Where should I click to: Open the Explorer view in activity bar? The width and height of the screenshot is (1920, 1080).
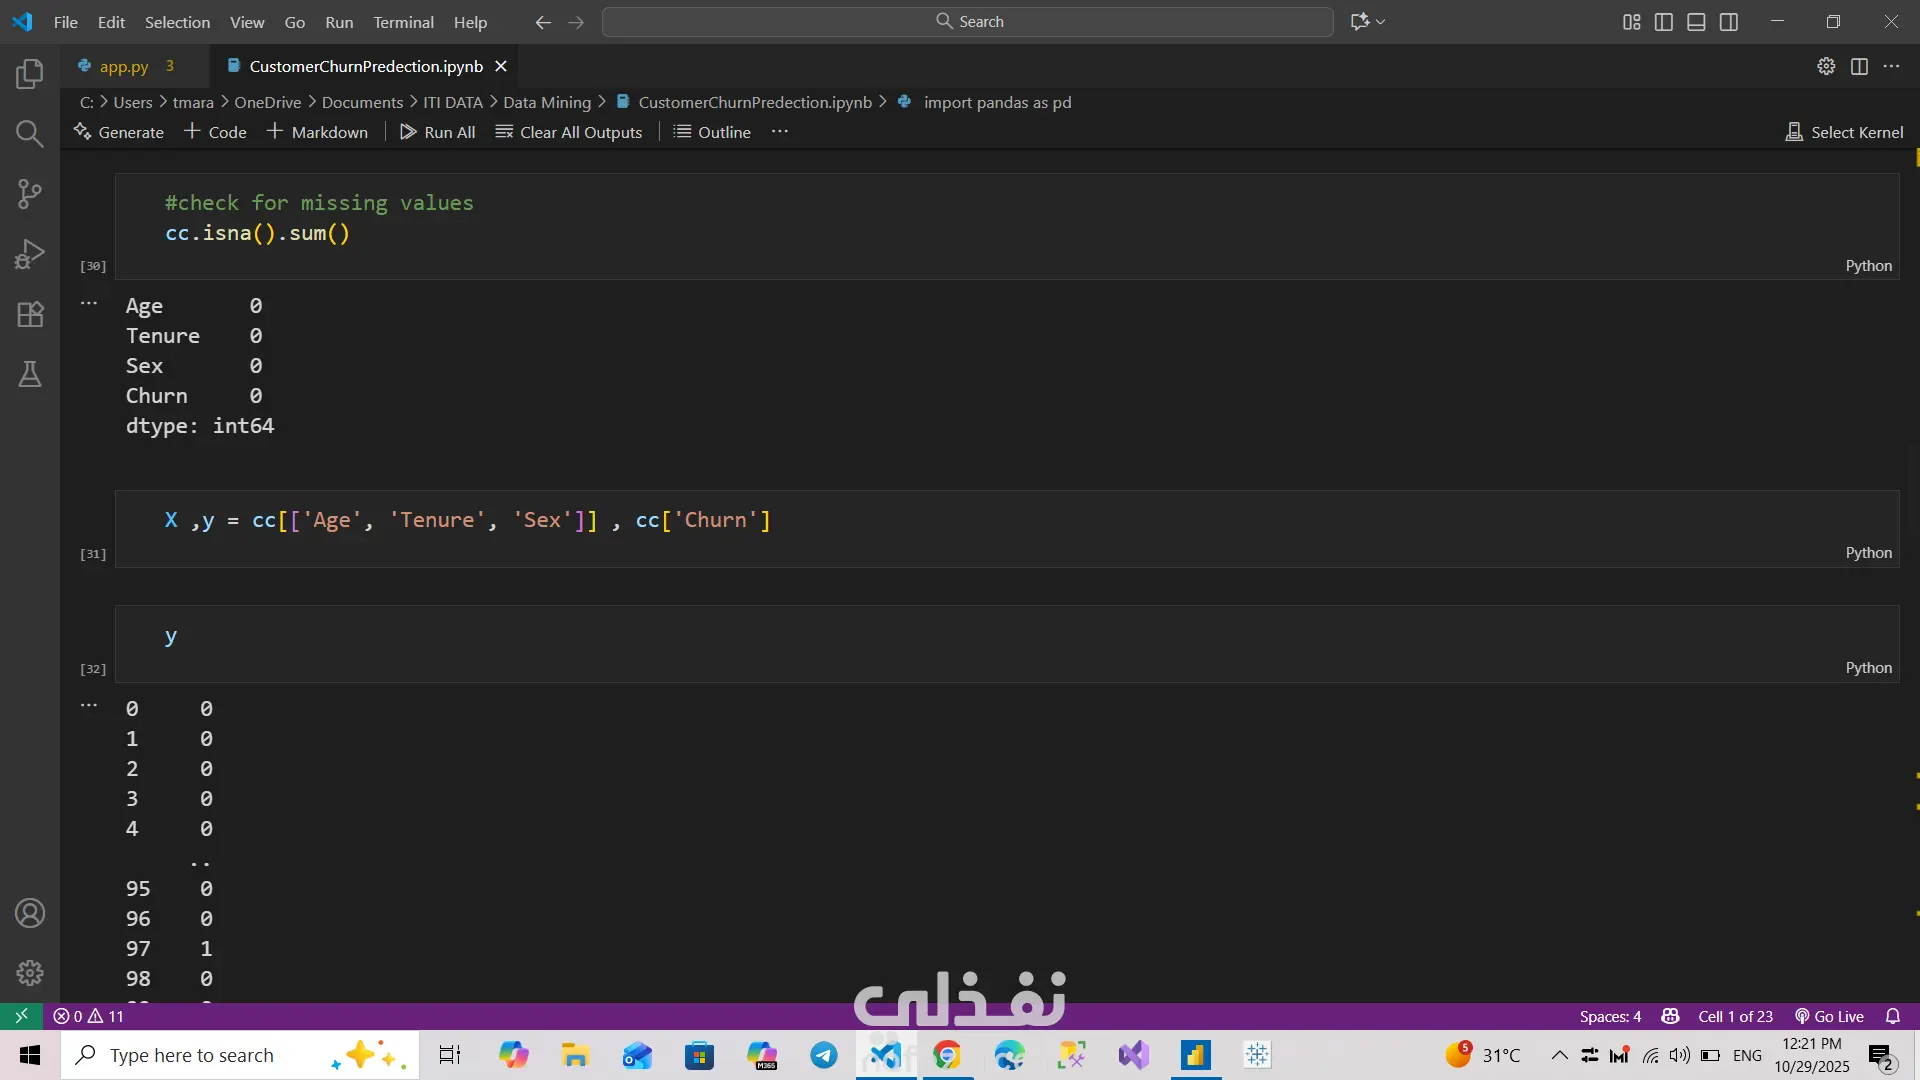30,73
